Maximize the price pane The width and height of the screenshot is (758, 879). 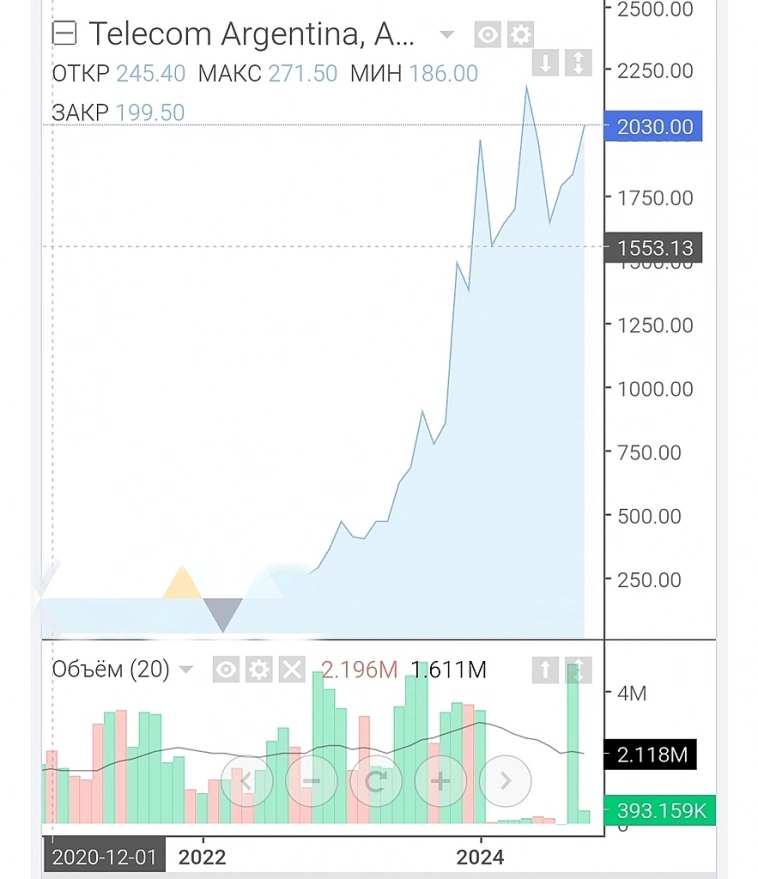coord(578,64)
